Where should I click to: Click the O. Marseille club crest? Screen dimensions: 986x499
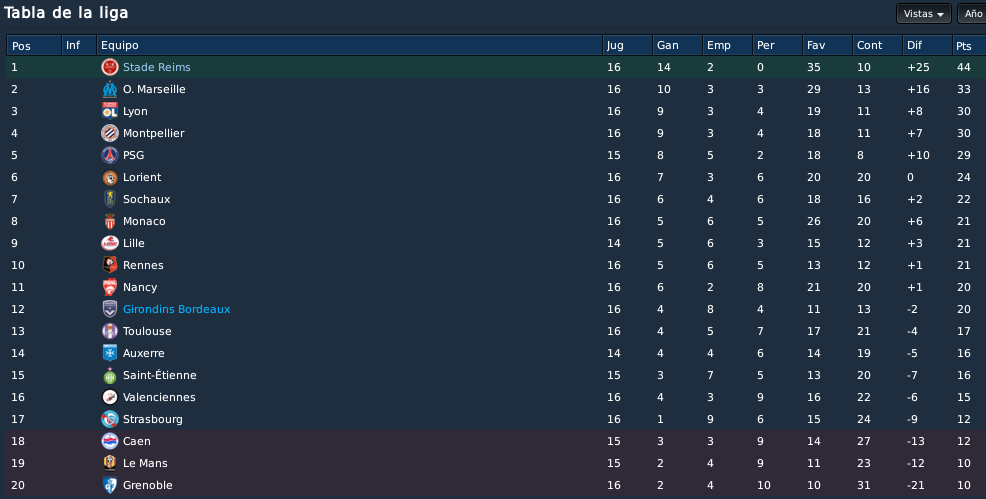(x=110, y=89)
